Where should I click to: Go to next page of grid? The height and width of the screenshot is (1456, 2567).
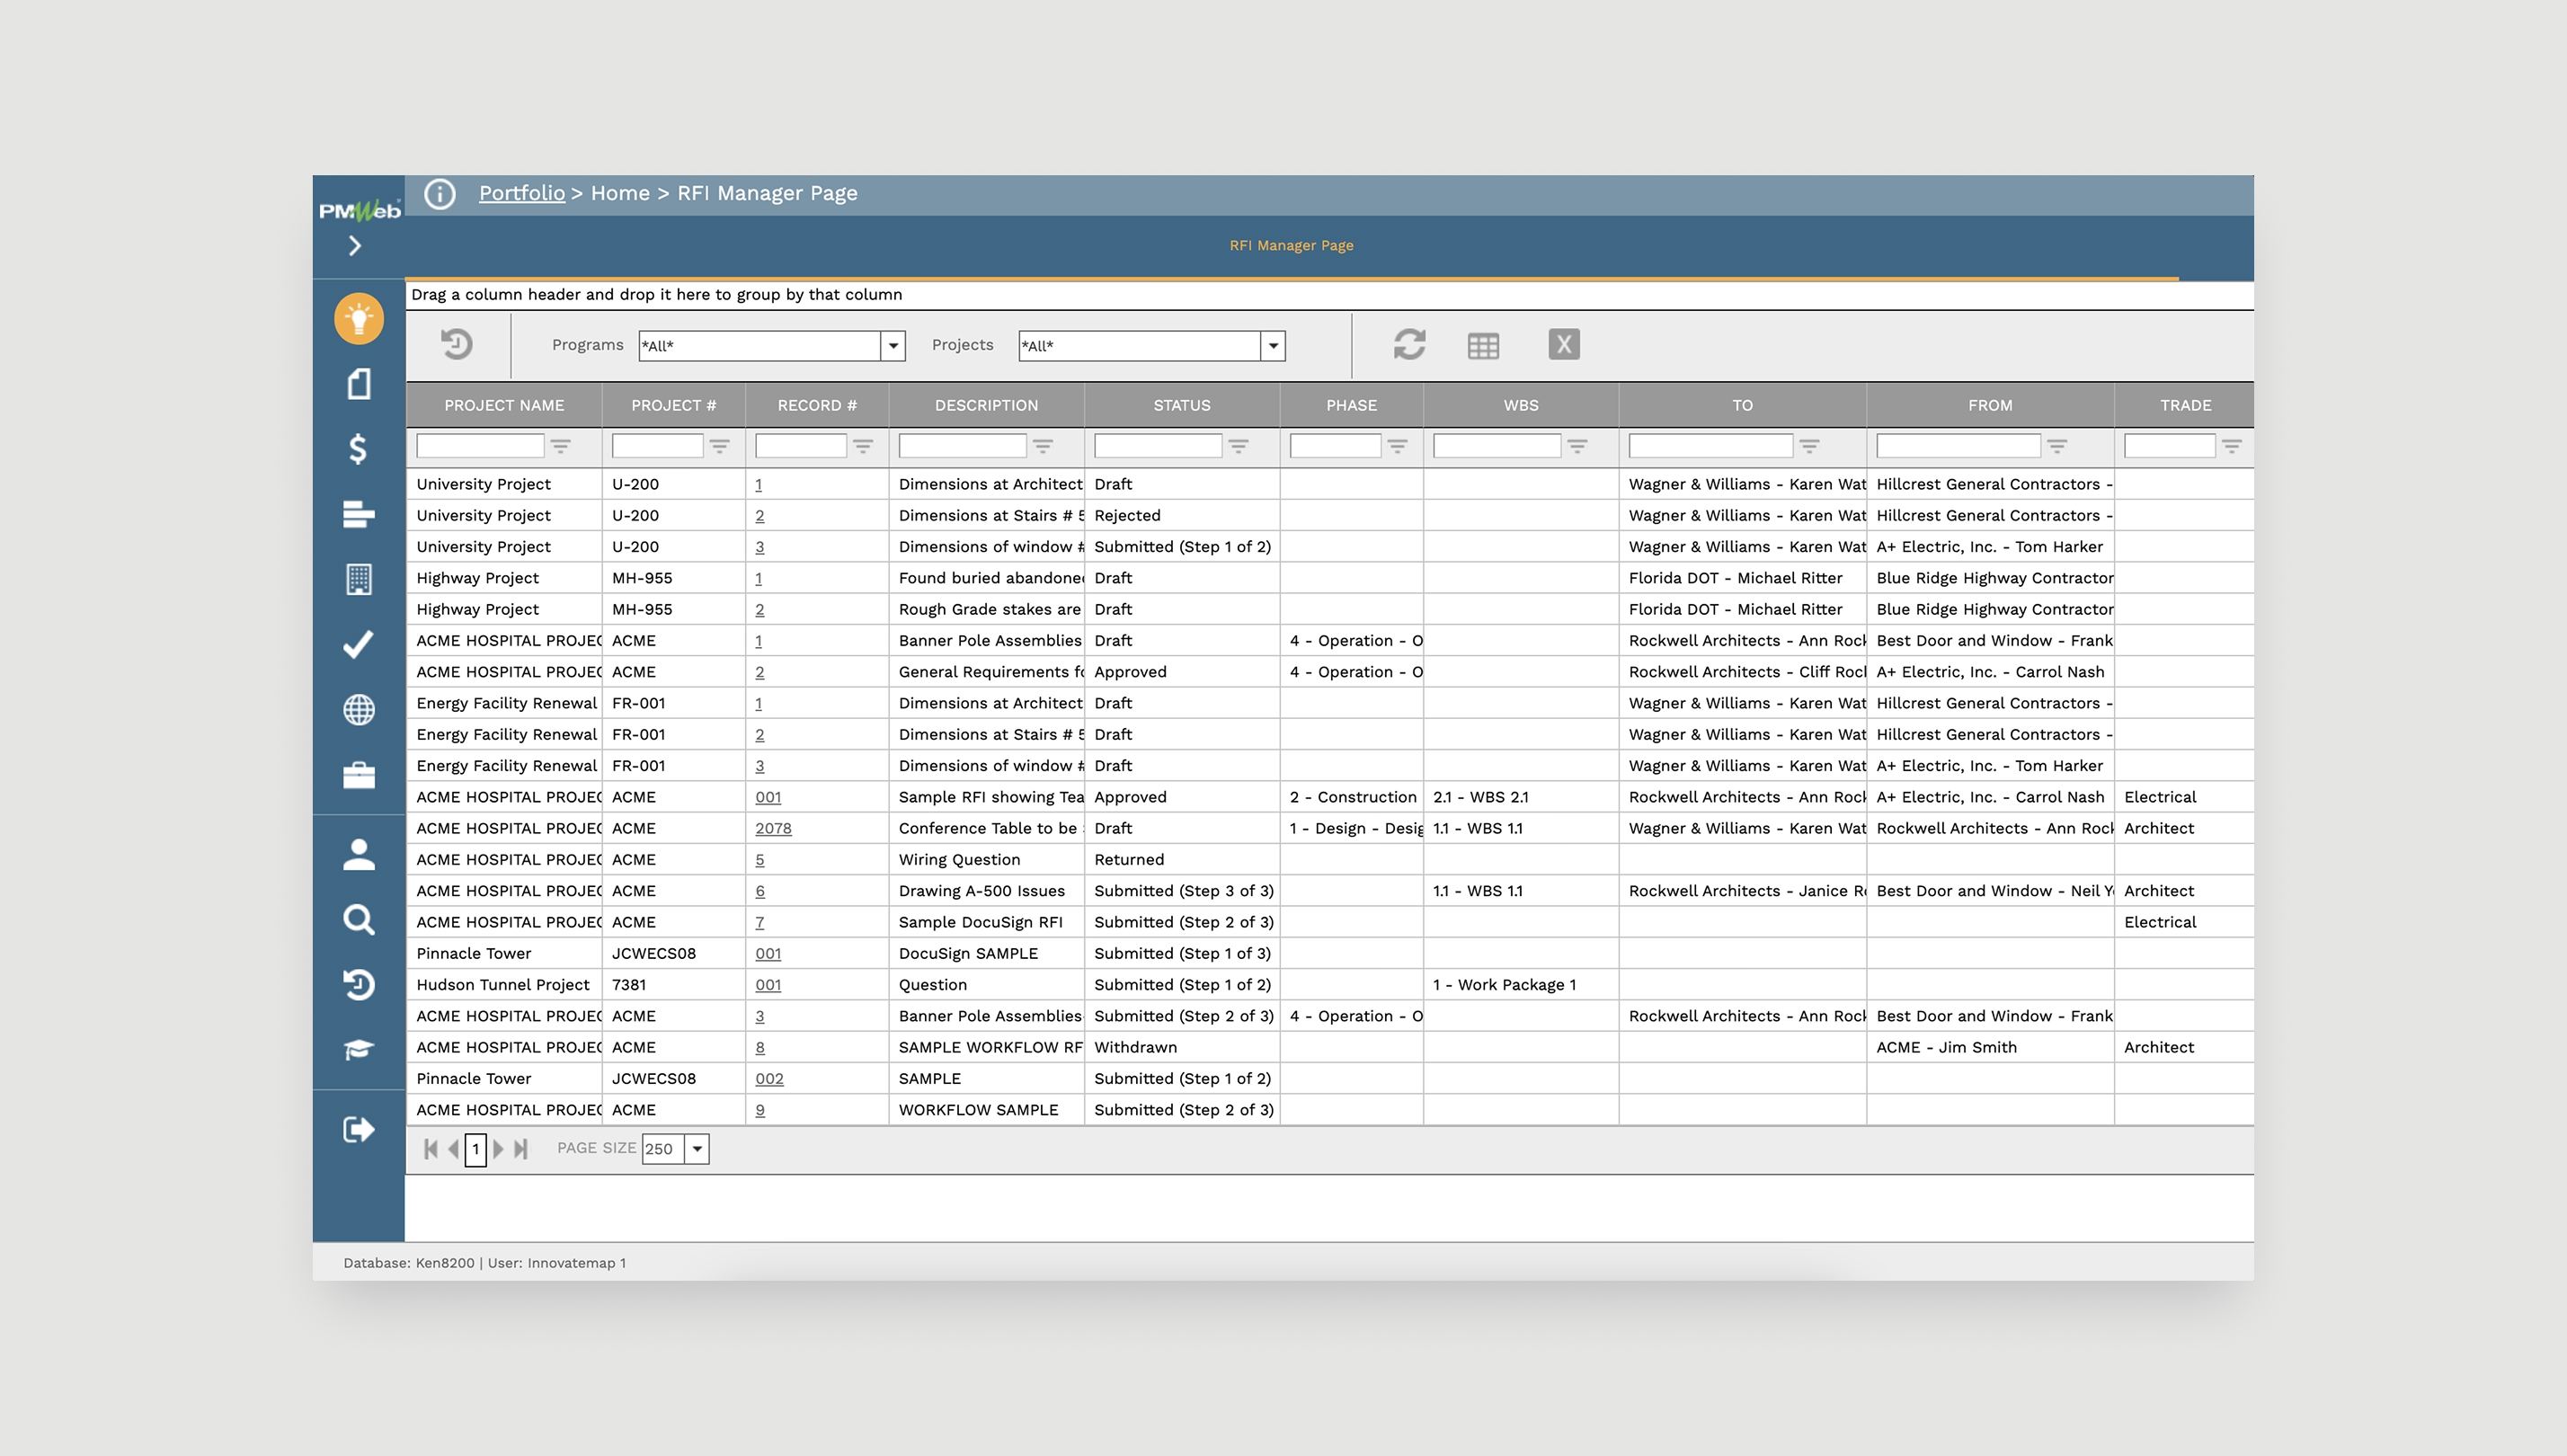(x=498, y=1149)
